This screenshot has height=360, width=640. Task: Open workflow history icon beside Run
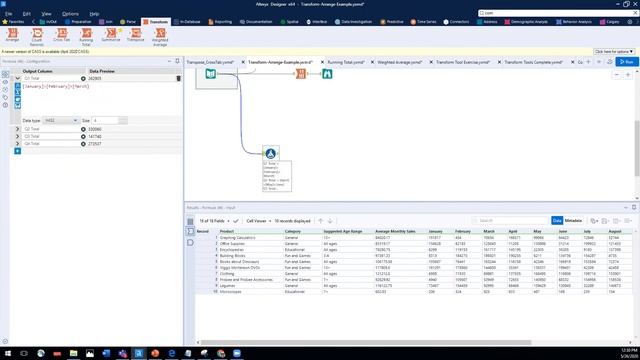point(609,62)
